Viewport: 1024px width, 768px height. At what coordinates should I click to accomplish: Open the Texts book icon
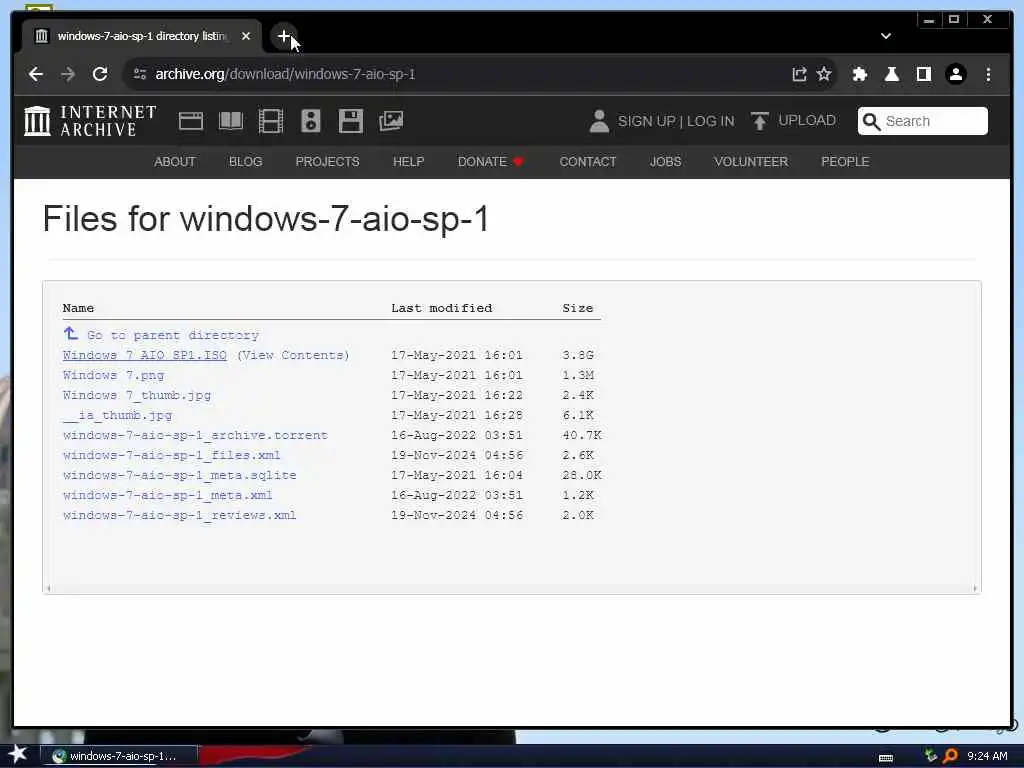coord(231,121)
